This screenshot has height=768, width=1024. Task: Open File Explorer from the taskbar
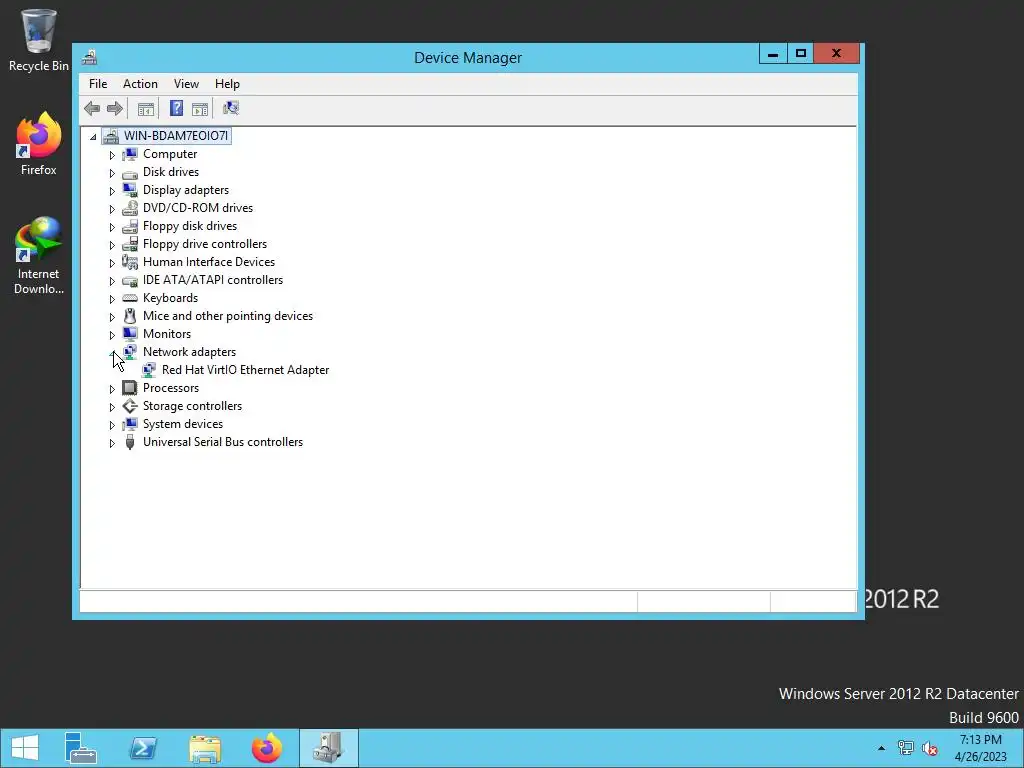205,748
